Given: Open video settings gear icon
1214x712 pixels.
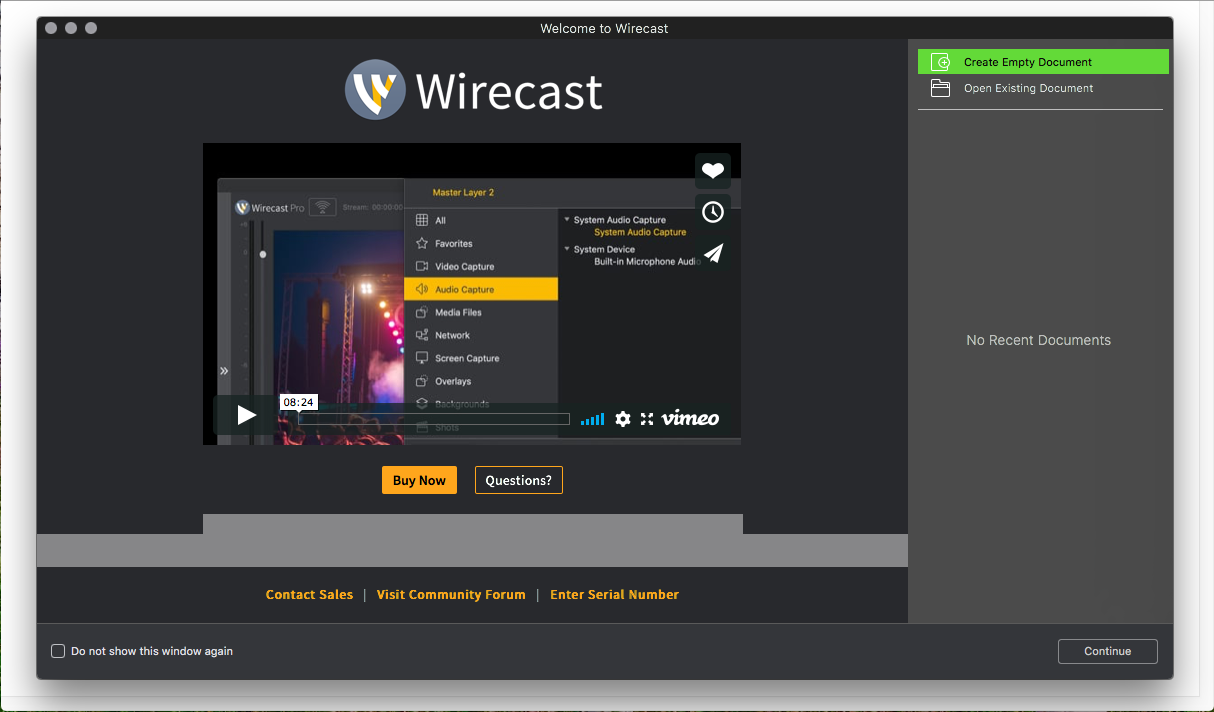Looking at the screenshot, I should point(623,419).
